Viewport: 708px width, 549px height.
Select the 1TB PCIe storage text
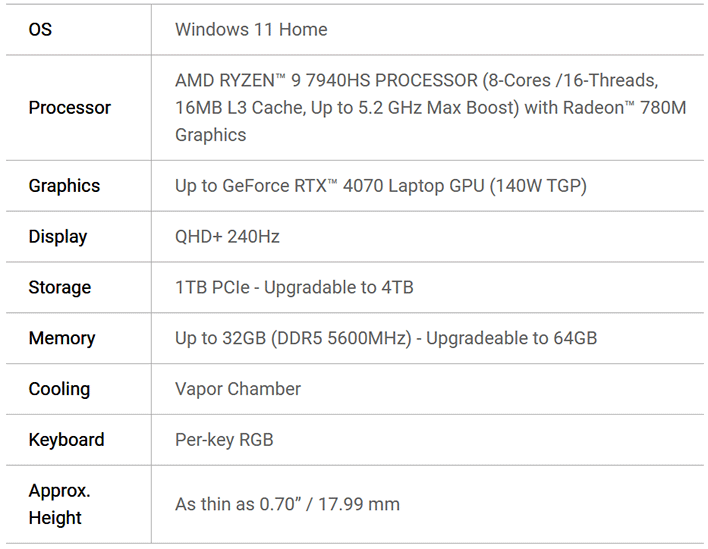pos(212,288)
